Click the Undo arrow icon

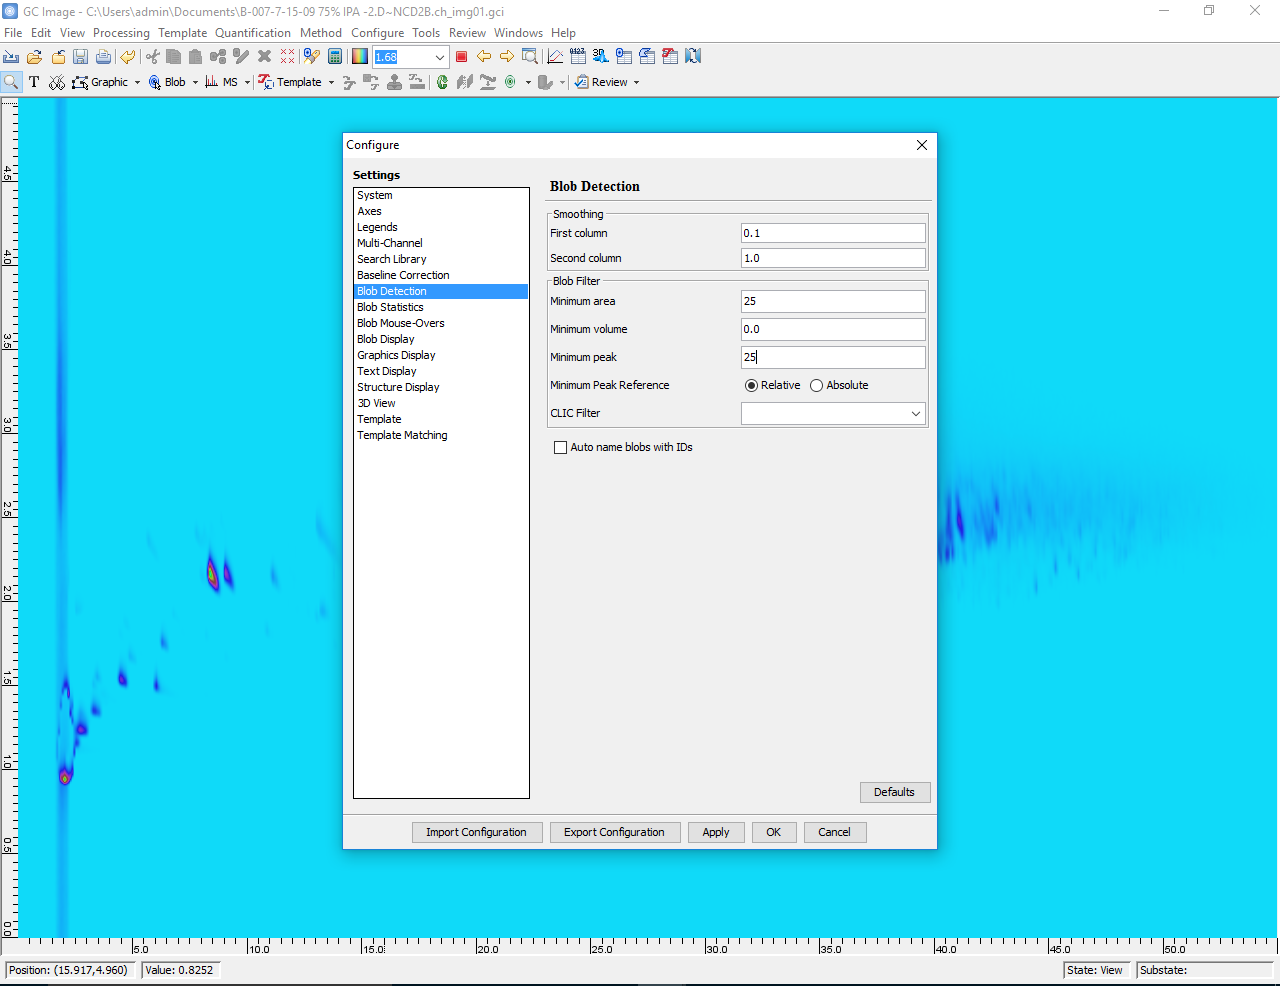128,57
